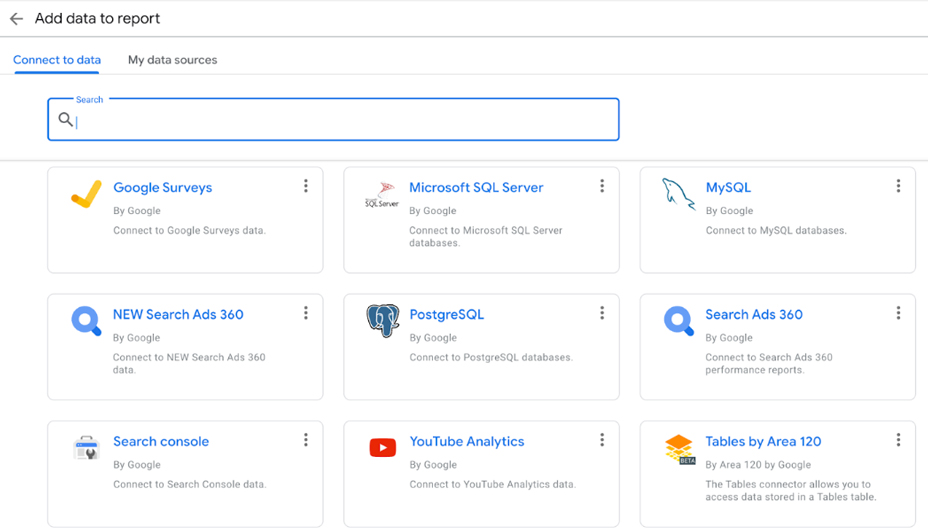
Task: Click 'Connect to PostgreSQL databases.' description
Action: pos(491,357)
